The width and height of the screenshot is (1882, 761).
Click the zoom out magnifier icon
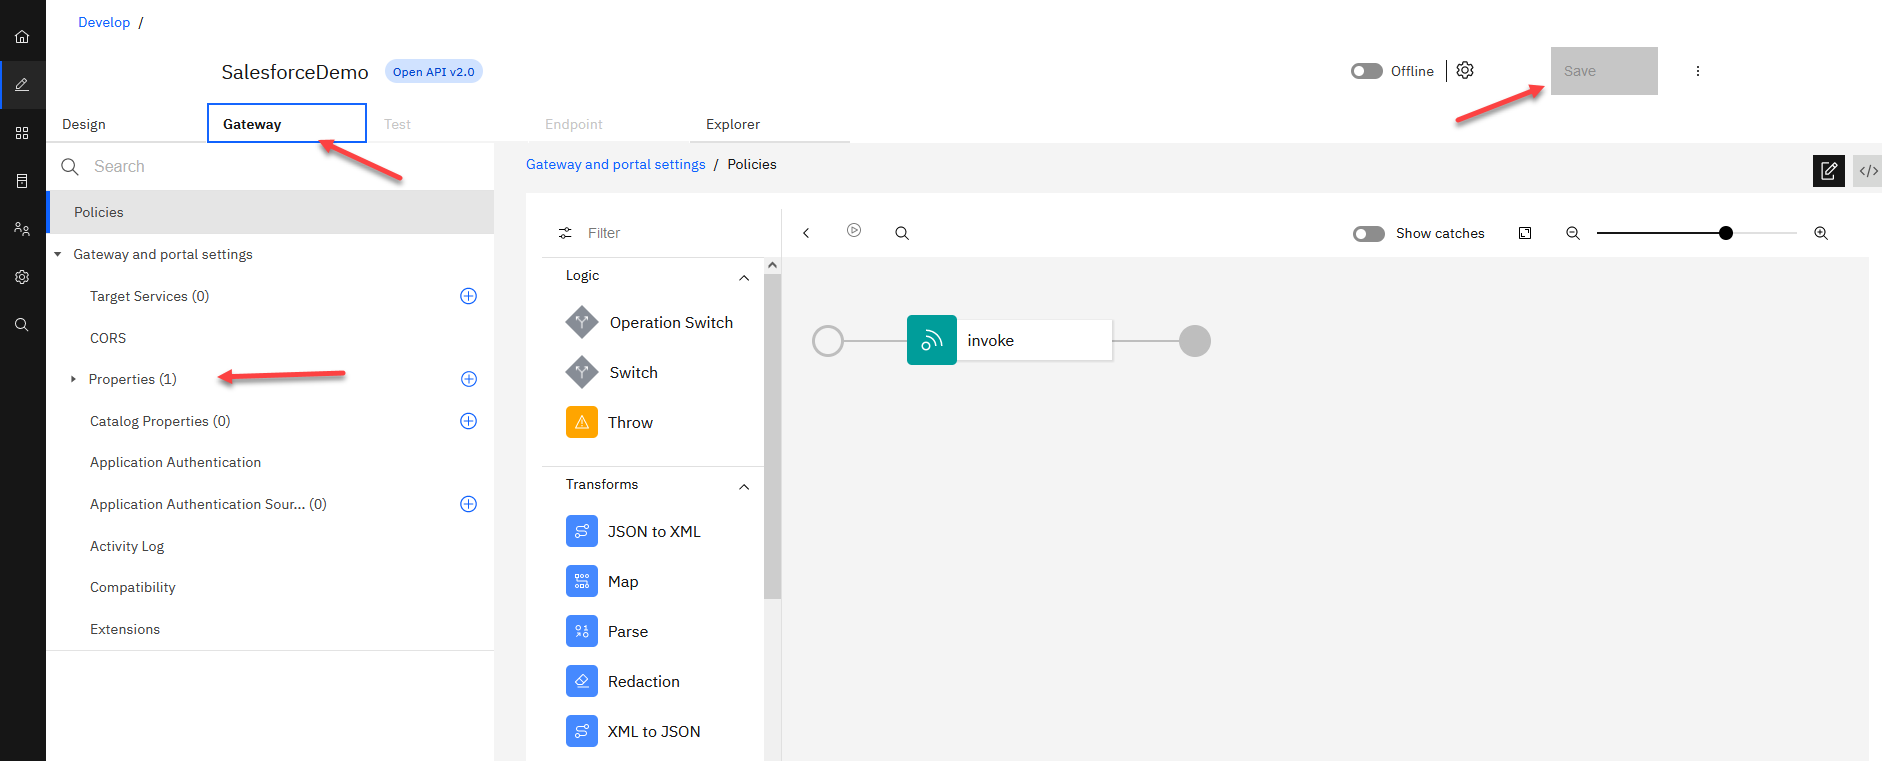coord(1572,233)
